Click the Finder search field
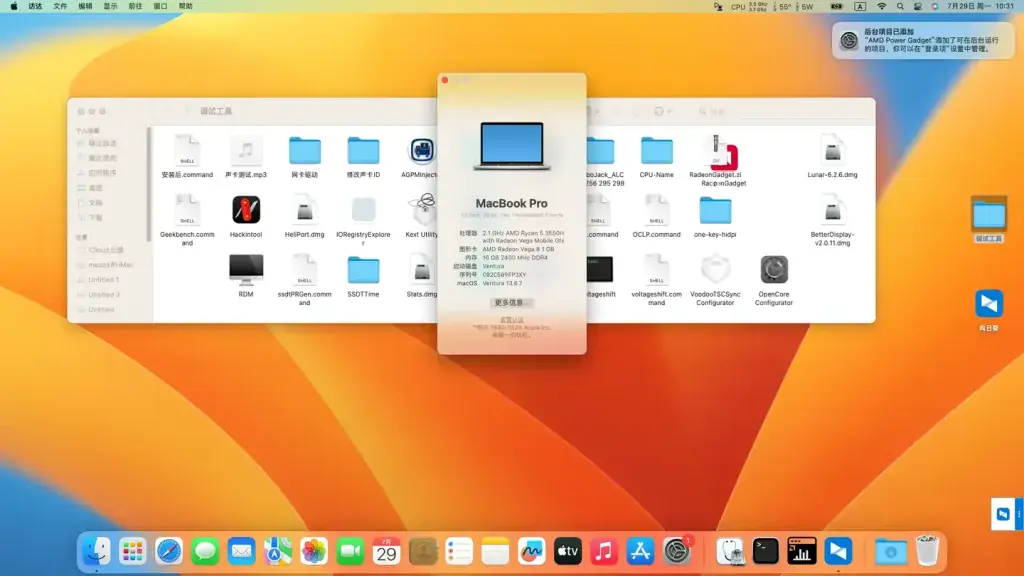This screenshot has width=1024, height=576. tap(784, 112)
